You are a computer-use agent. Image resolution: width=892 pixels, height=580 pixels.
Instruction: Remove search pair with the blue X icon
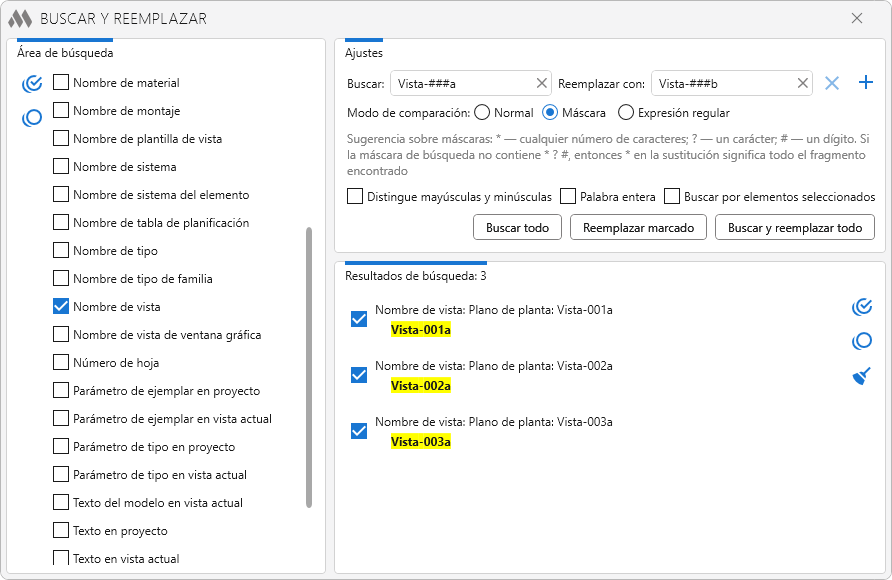click(832, 83)
